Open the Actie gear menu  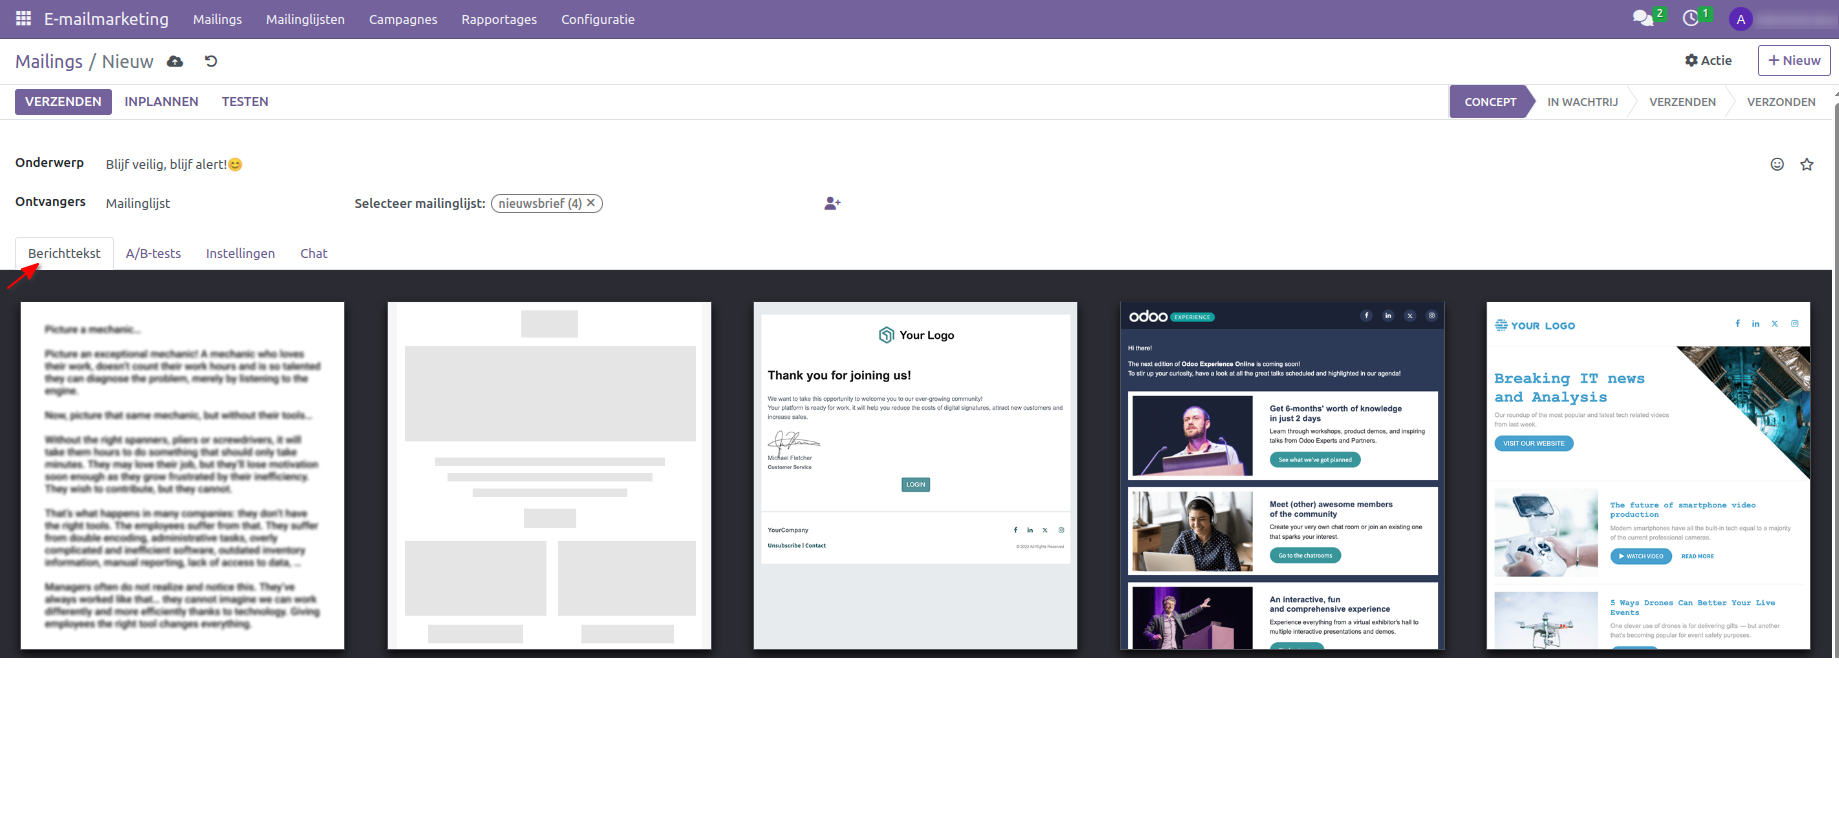pos(1708,61)
